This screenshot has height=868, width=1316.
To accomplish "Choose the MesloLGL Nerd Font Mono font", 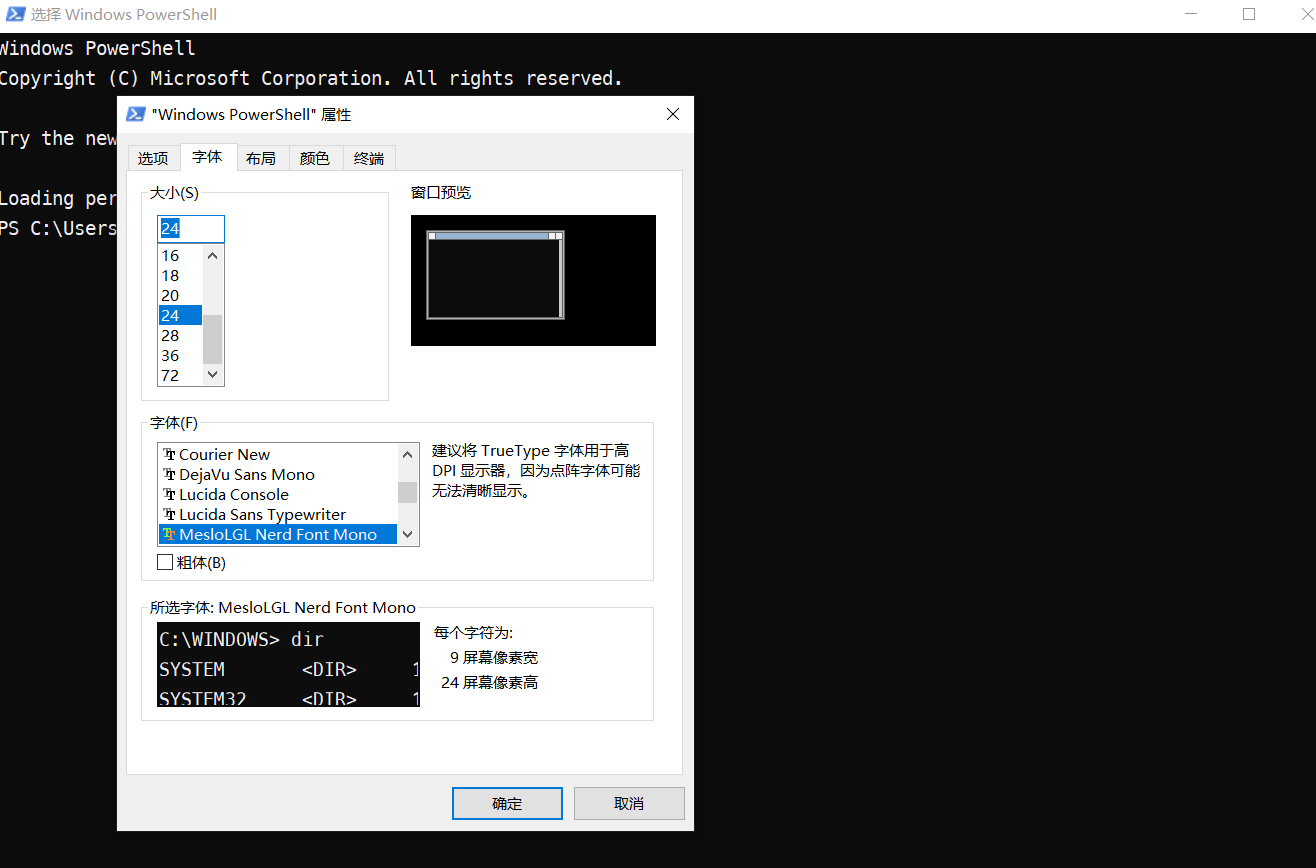I will point(278,534).
